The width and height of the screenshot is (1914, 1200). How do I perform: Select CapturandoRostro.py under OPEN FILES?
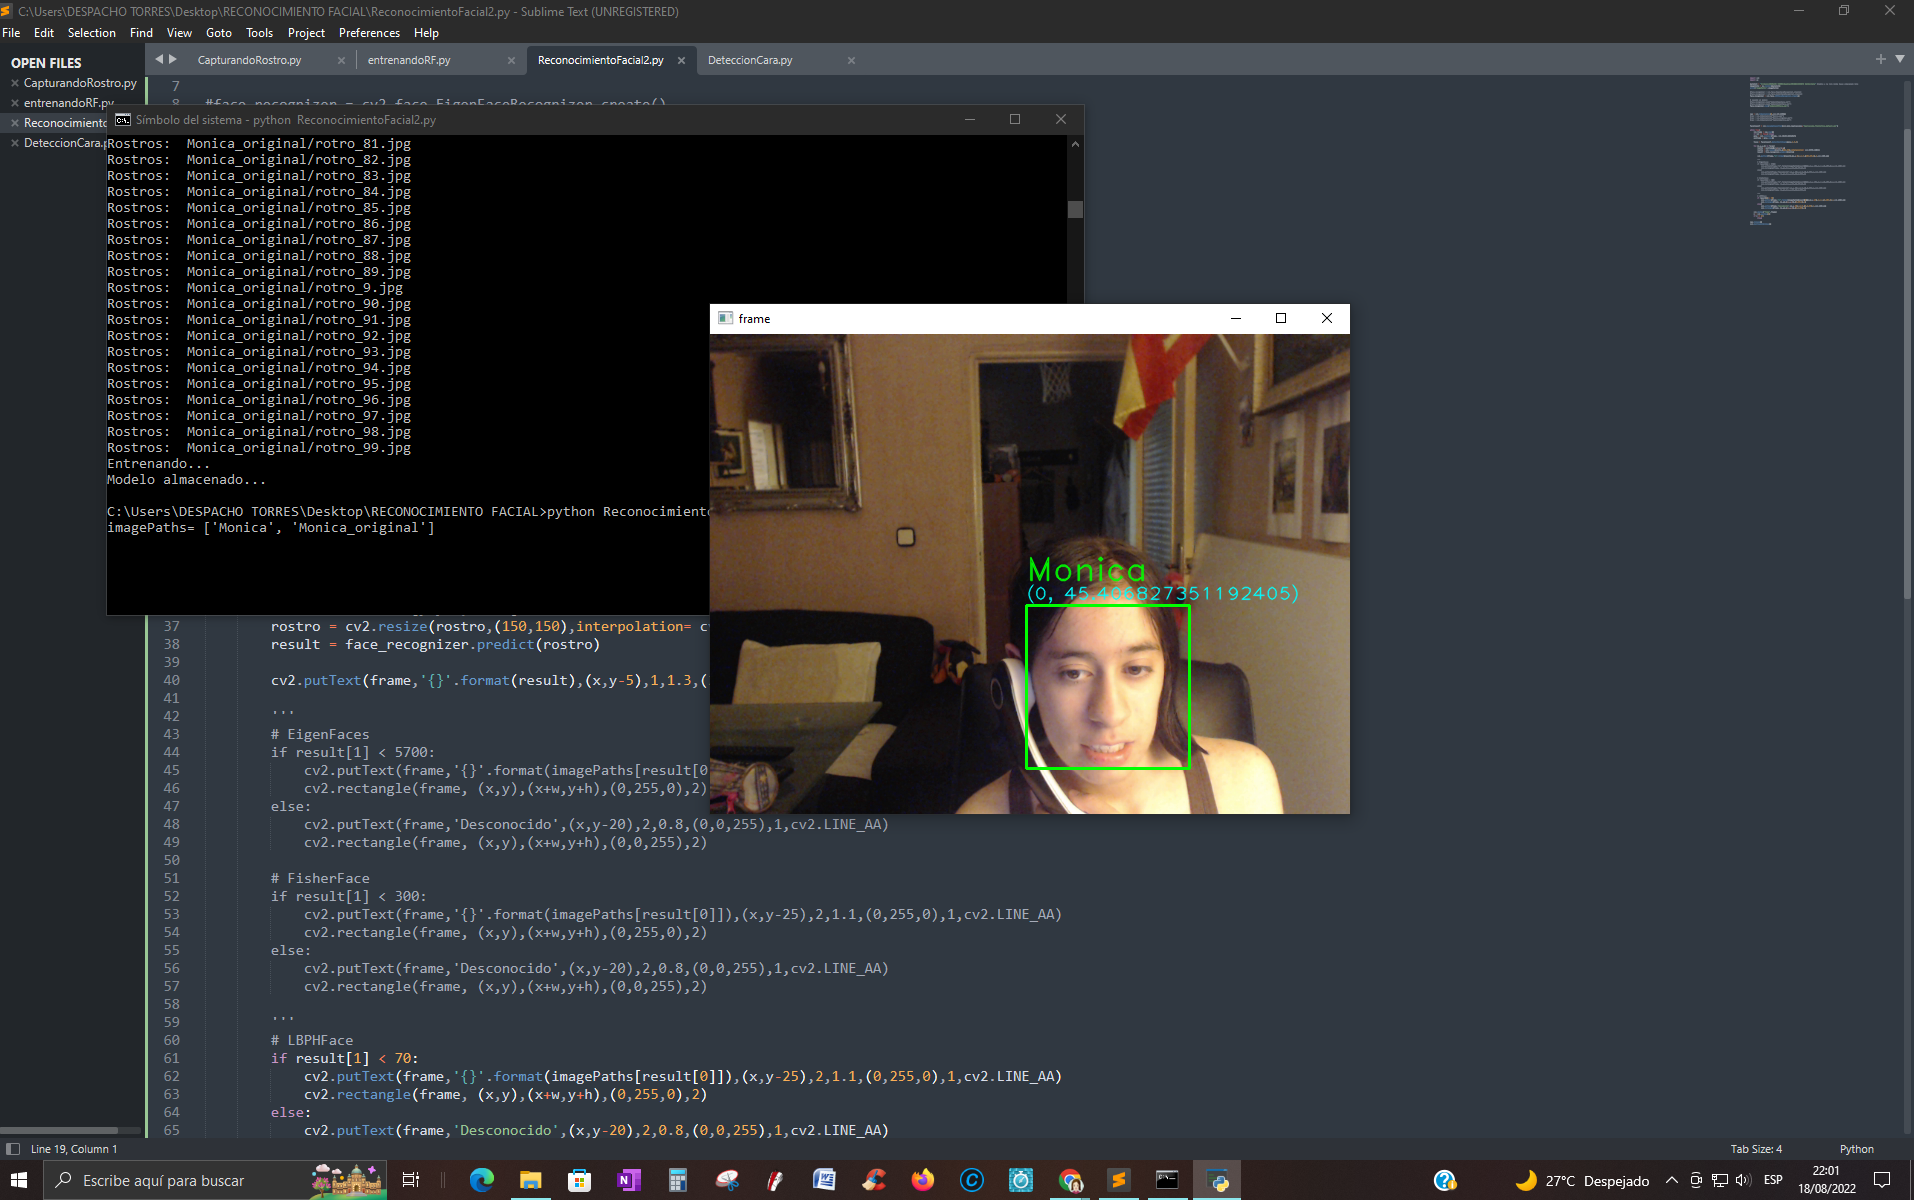click(82, 83)
